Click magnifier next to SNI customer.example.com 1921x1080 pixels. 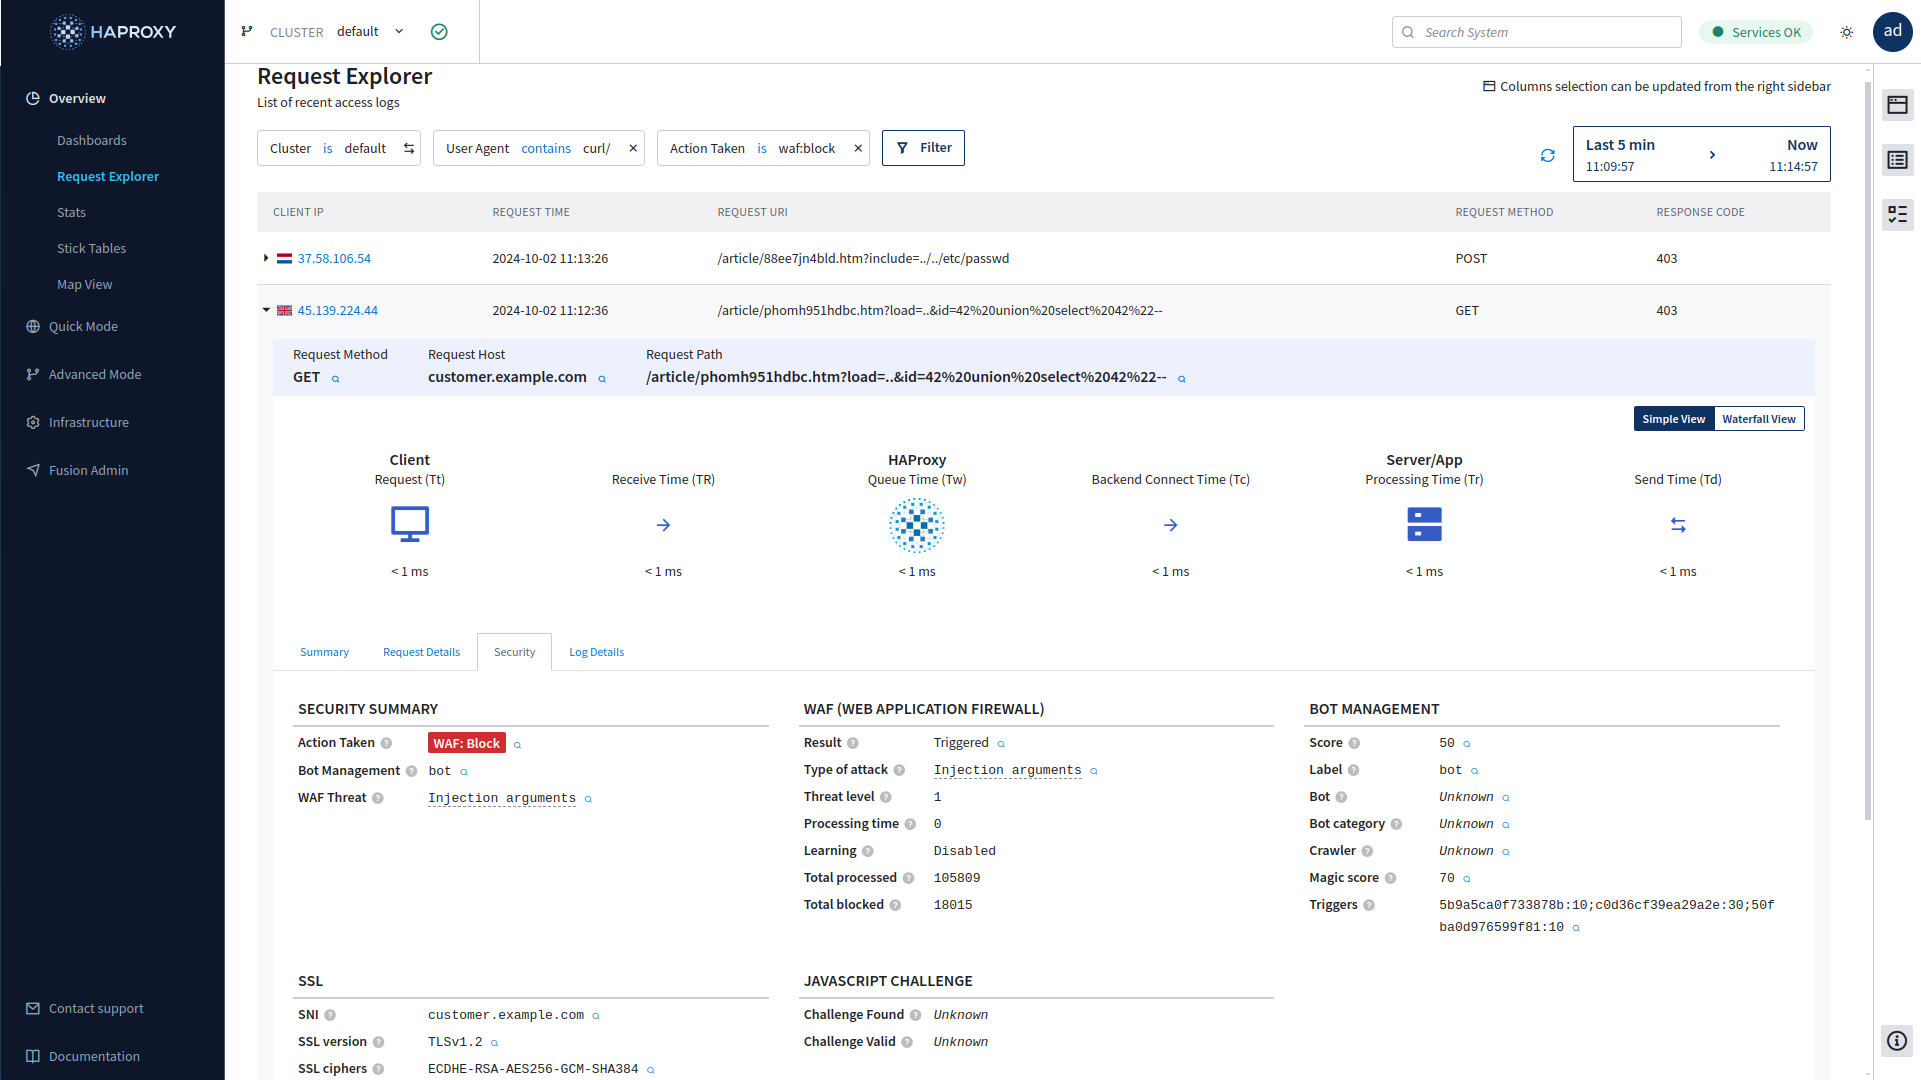pos(596,1016)
